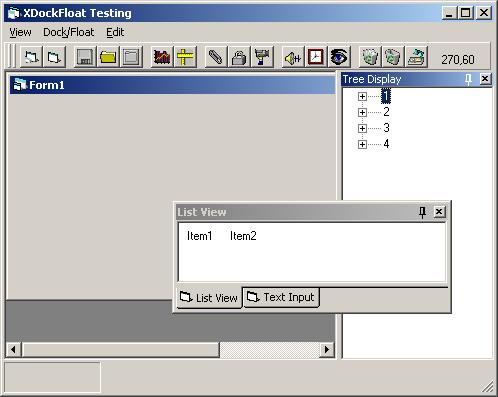The height and width of the screenshot is (397, 498).
Task: Close the List View panel
Action: [x=439, y=212]
